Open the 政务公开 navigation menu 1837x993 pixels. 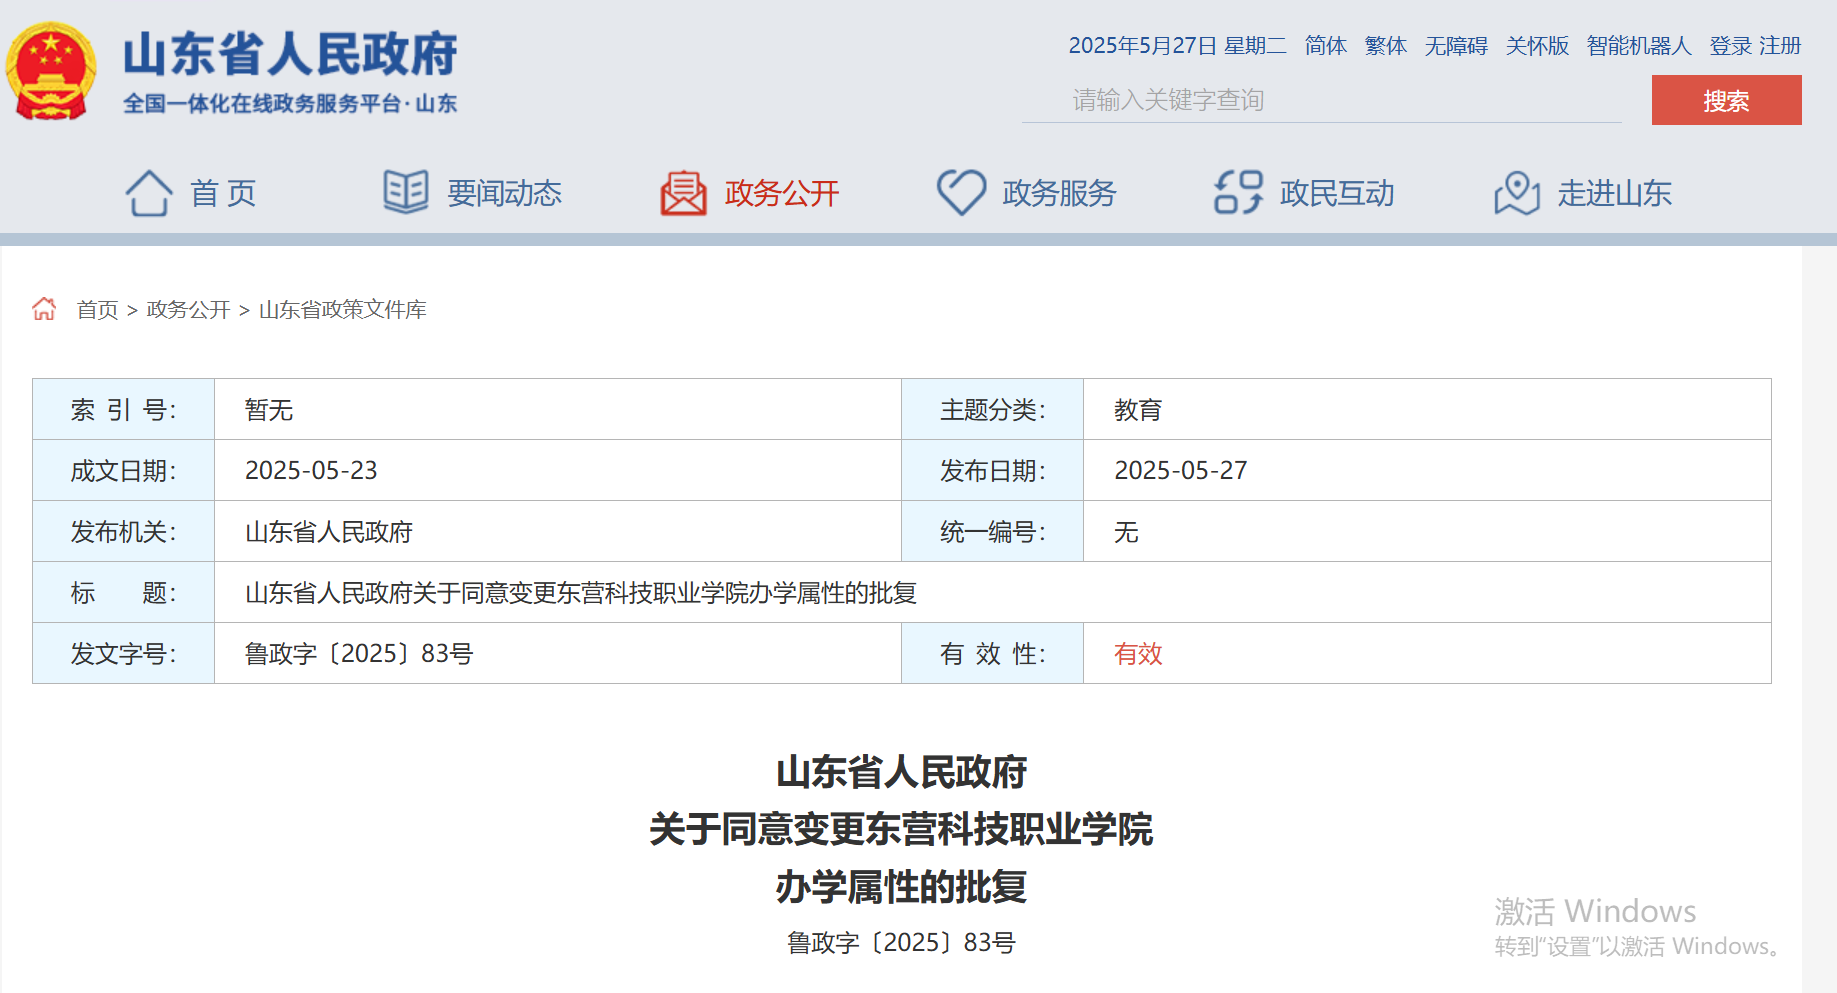(782, 193)
